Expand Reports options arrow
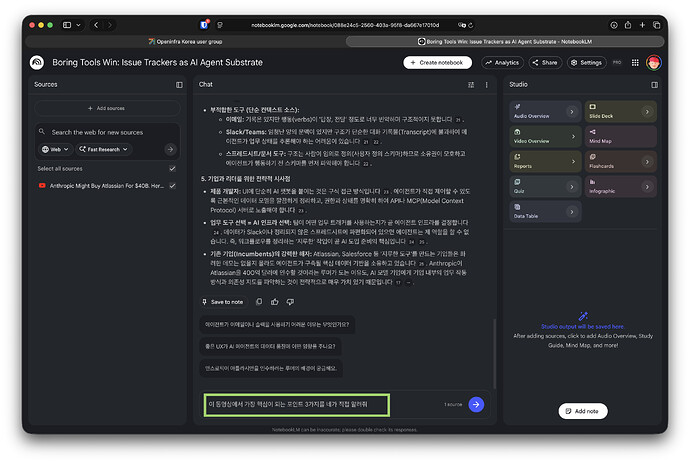This screenshot has height=462, width=690. [573, 161]
